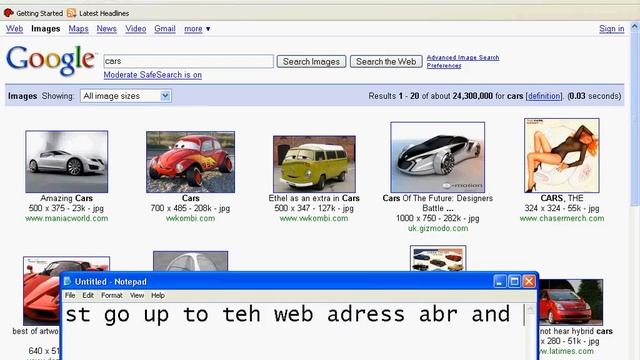Click the uk.gizmodo.com source text

coord(438,228)
